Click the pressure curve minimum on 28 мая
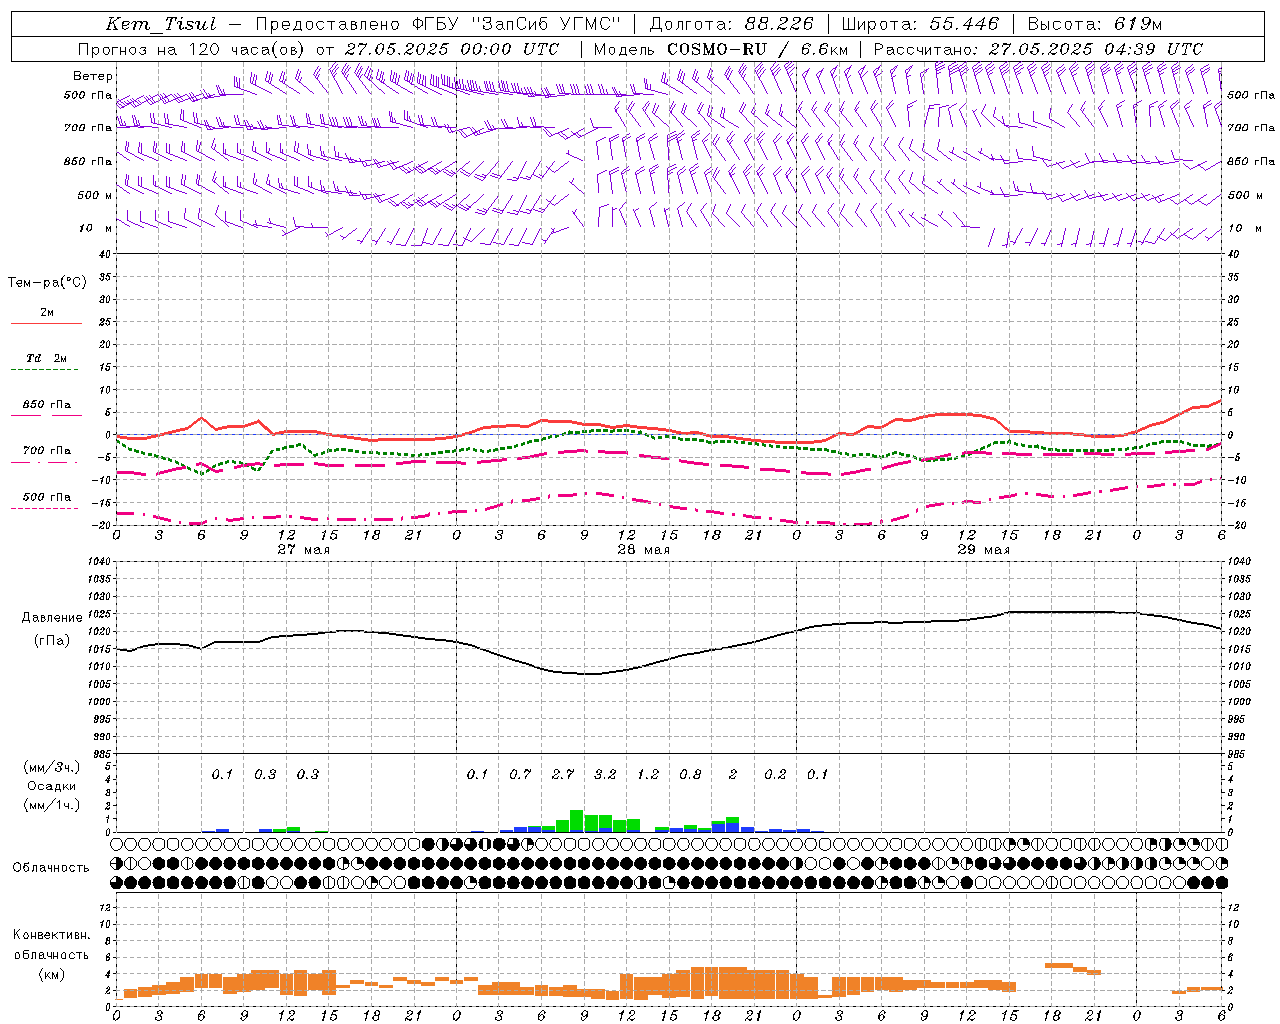 [590, 674]
